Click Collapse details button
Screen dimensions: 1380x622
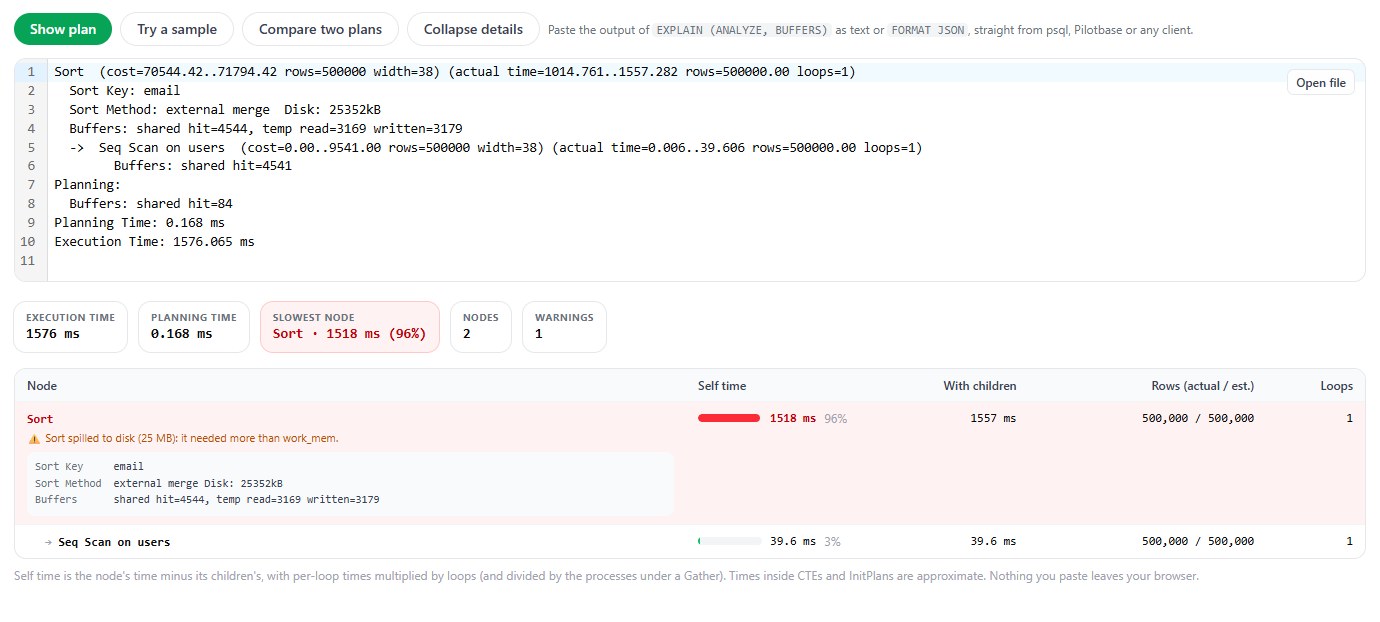[x=473, y=29]
